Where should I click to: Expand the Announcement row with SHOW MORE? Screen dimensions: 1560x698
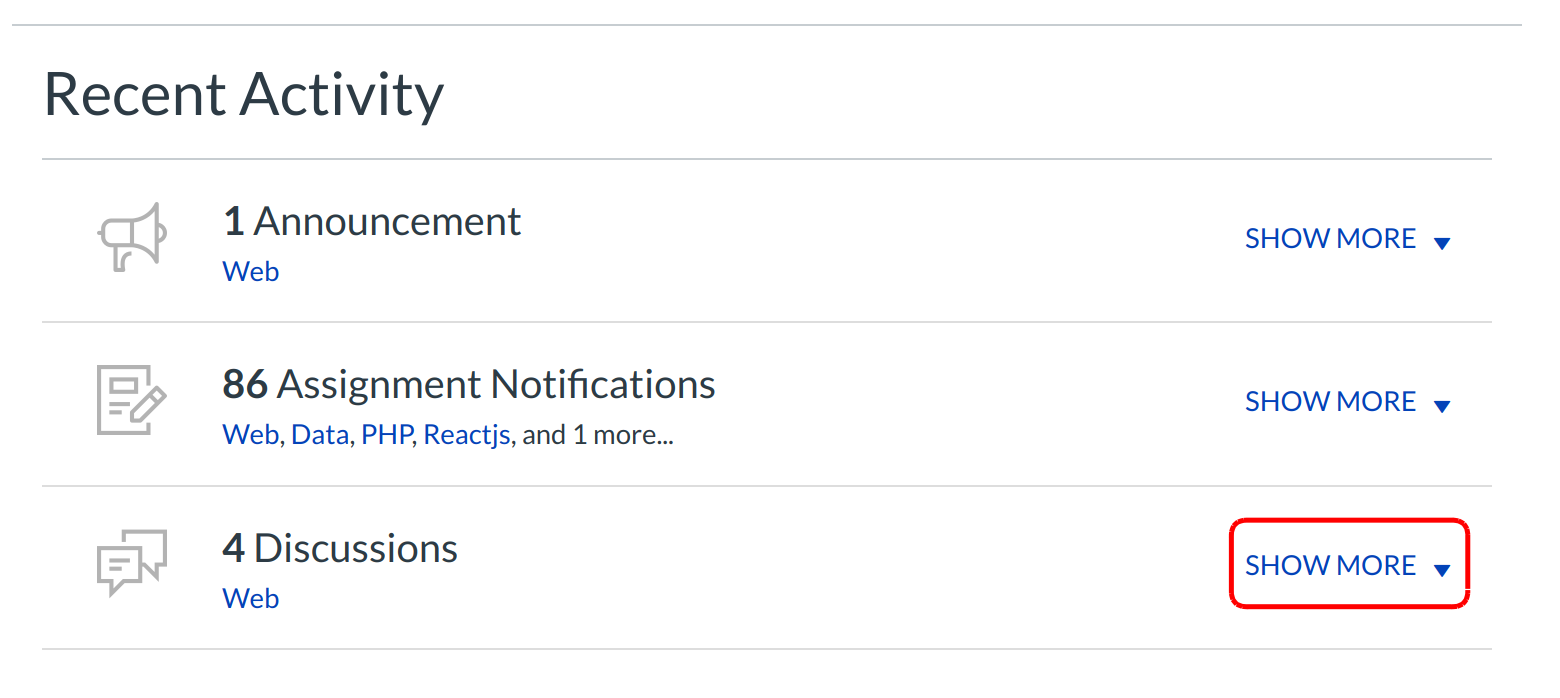pyautogui.click(x=1330, y=239)
